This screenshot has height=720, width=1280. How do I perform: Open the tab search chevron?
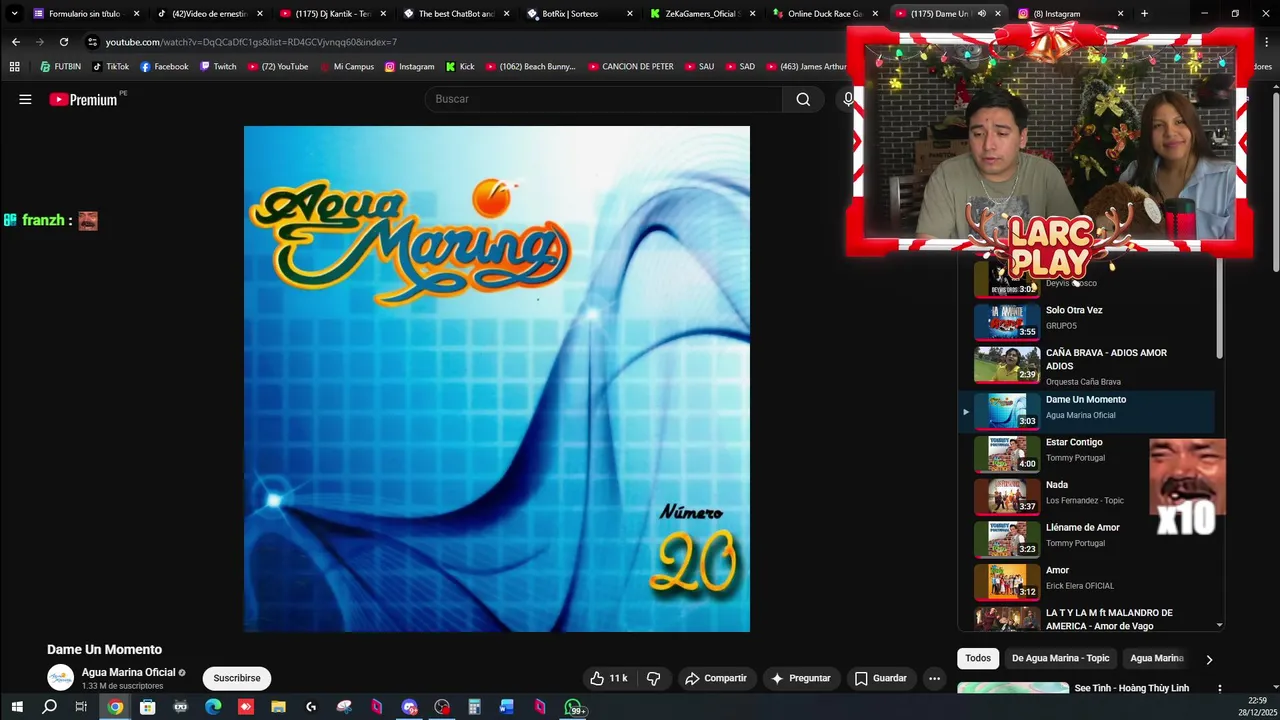pos(14,14)
